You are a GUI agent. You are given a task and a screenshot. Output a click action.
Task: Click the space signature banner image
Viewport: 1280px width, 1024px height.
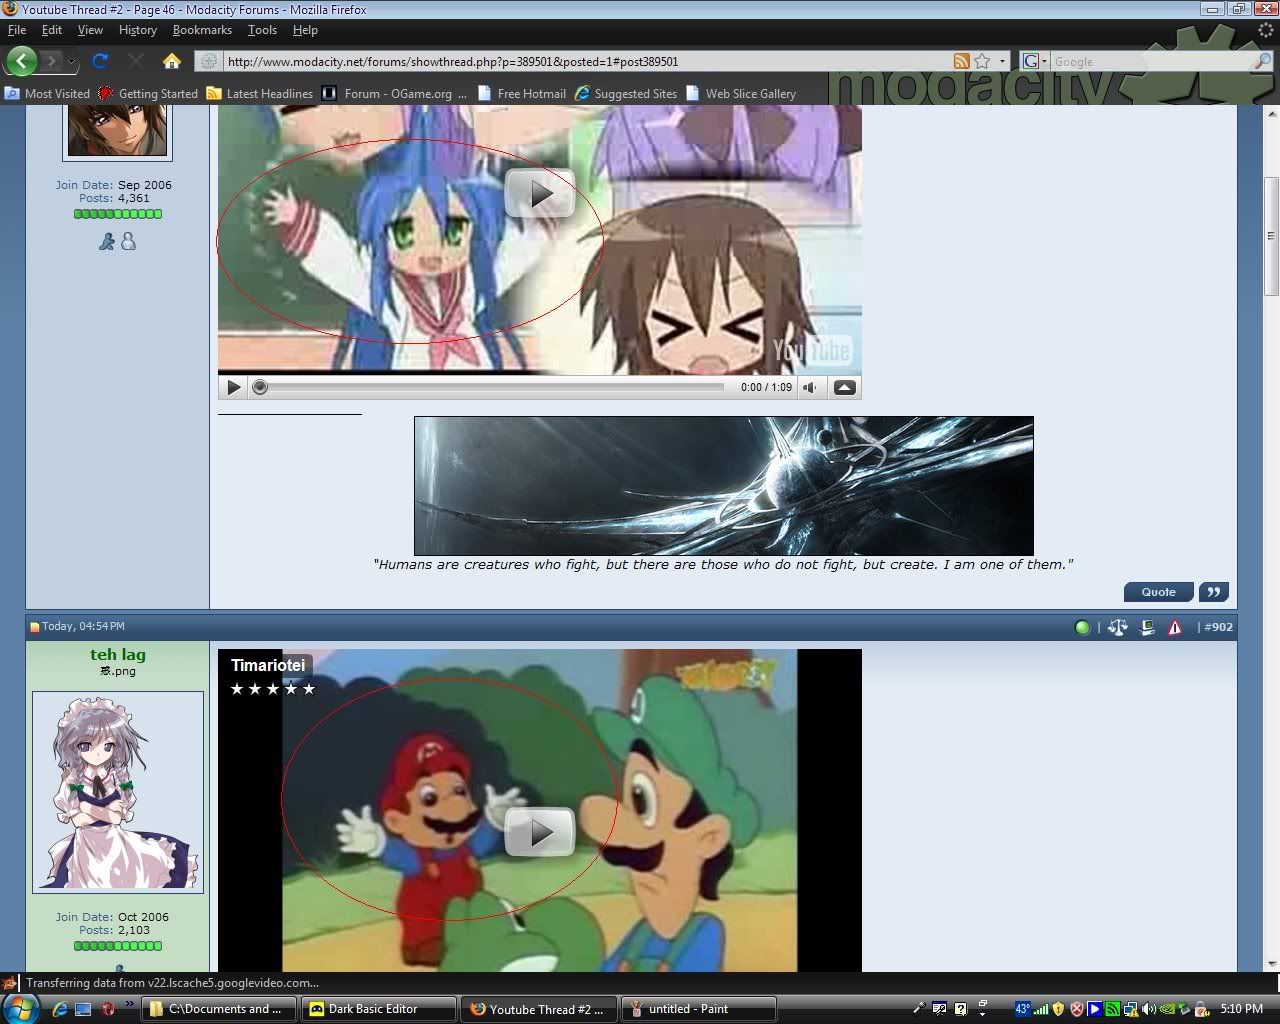tap(724, 486)
